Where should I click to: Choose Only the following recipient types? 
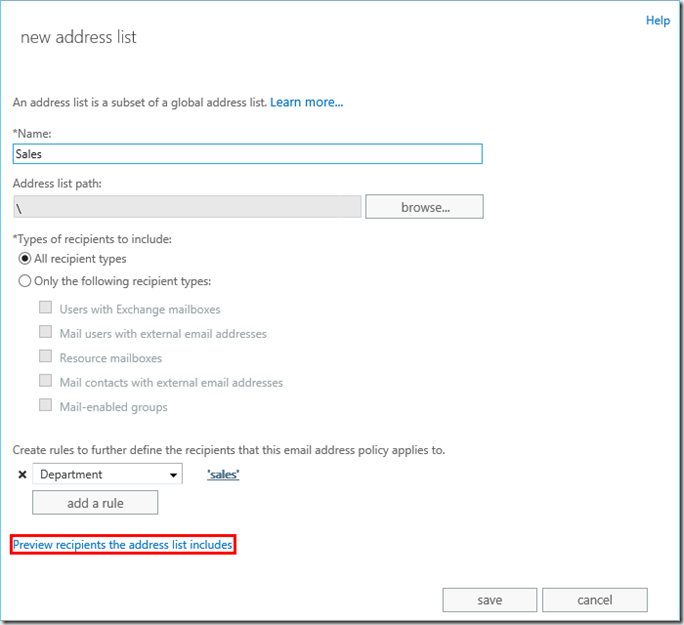(25, 281)
